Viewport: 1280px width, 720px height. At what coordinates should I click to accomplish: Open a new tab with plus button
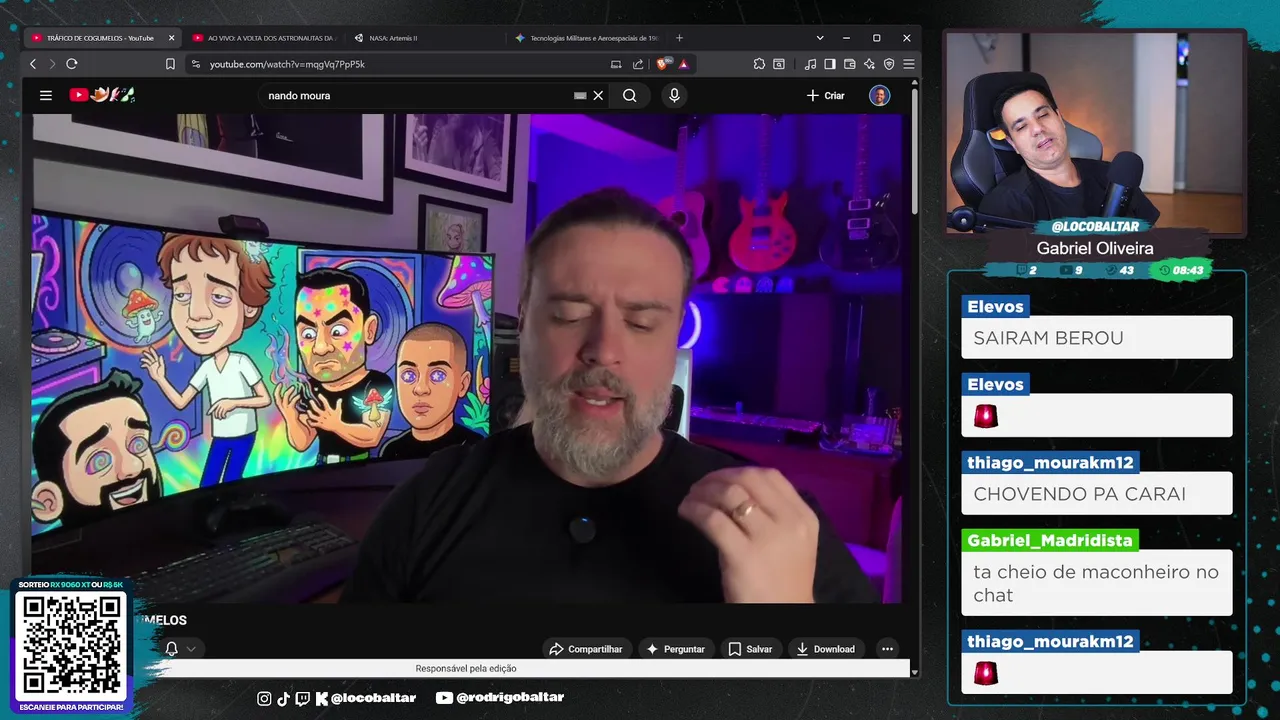point(679,38)
